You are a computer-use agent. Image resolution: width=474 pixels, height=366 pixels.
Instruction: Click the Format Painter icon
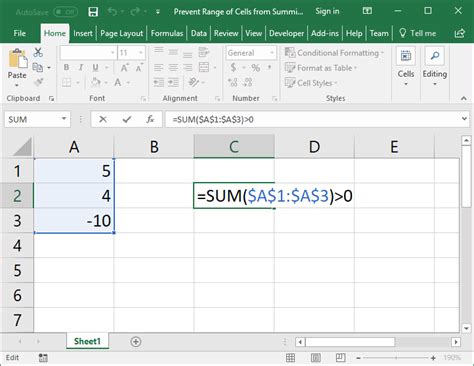[39, 82]
